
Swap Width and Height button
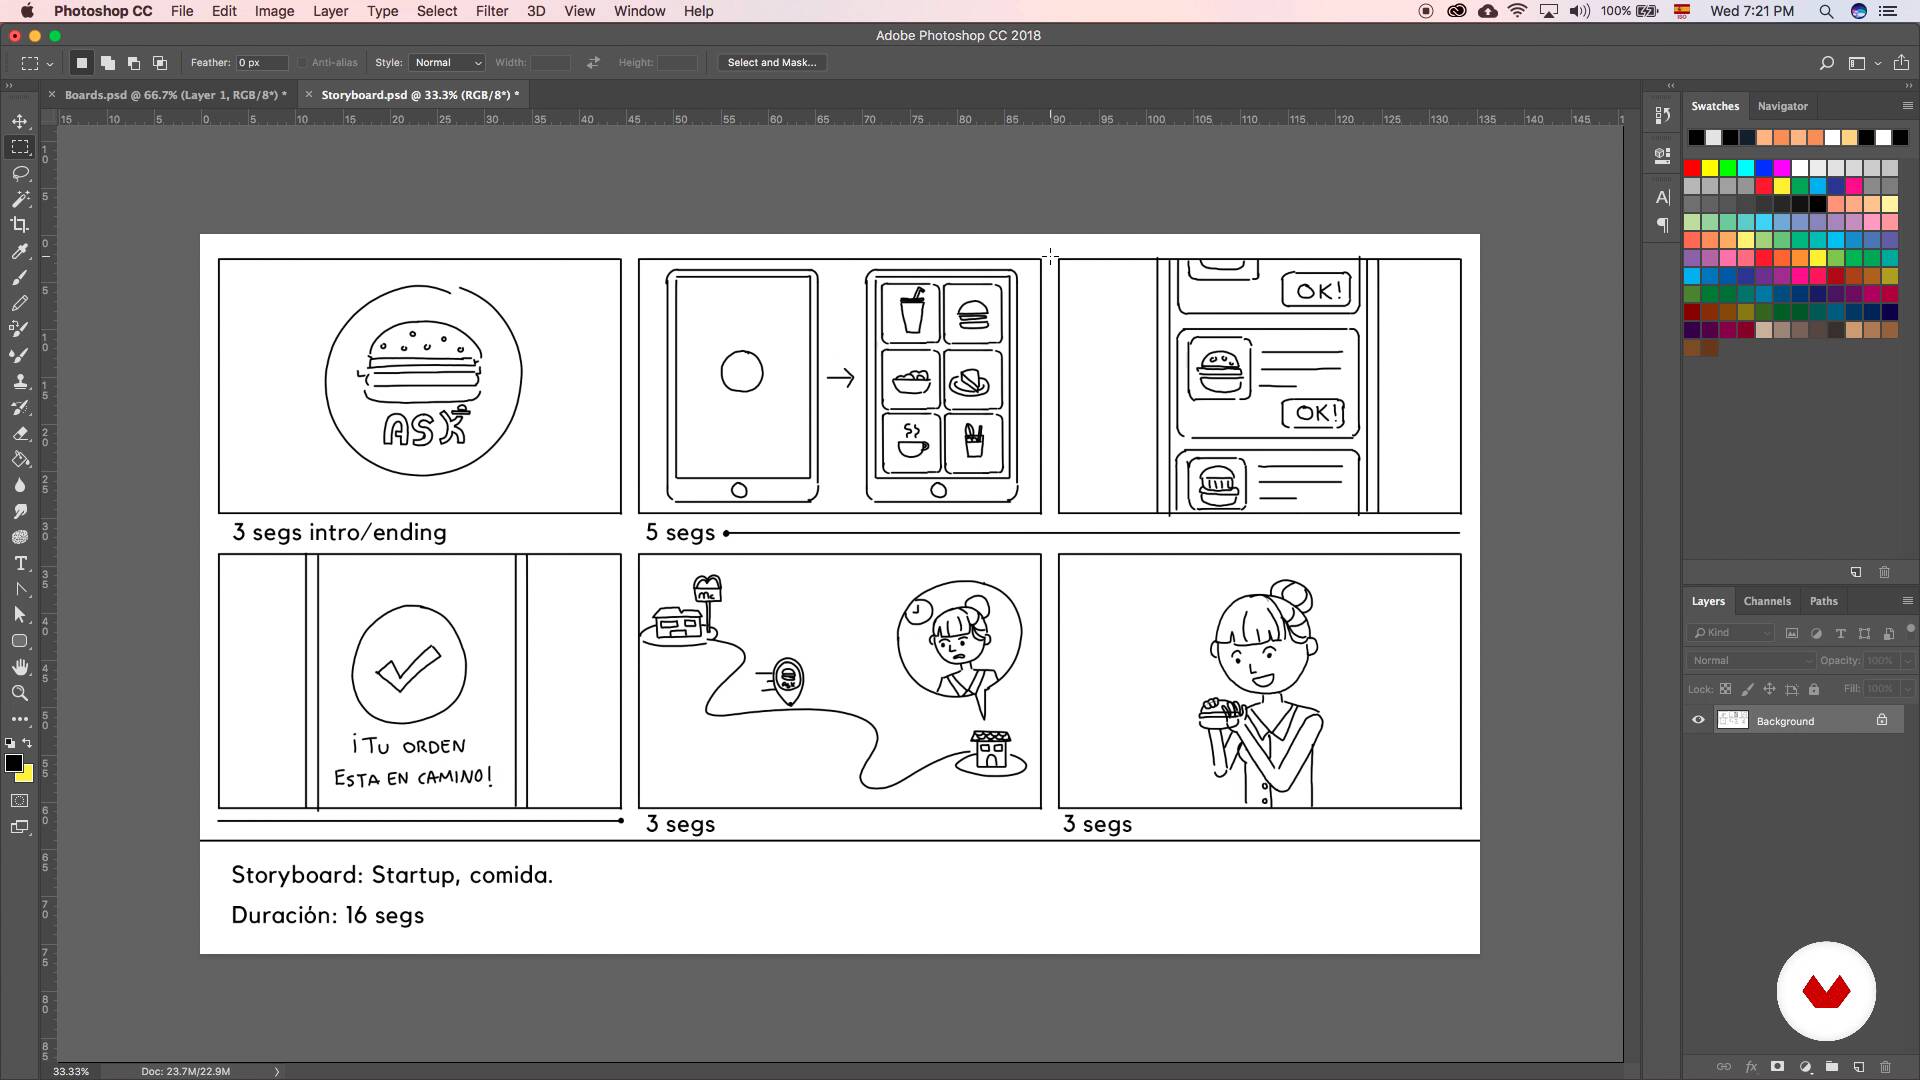point(593,62)
